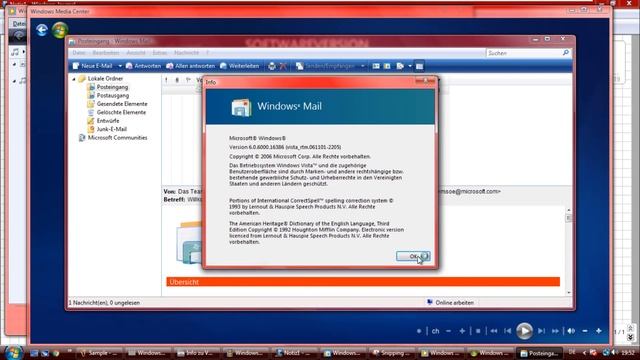Click the system tray volume speaker icon

tap(614, 353)
